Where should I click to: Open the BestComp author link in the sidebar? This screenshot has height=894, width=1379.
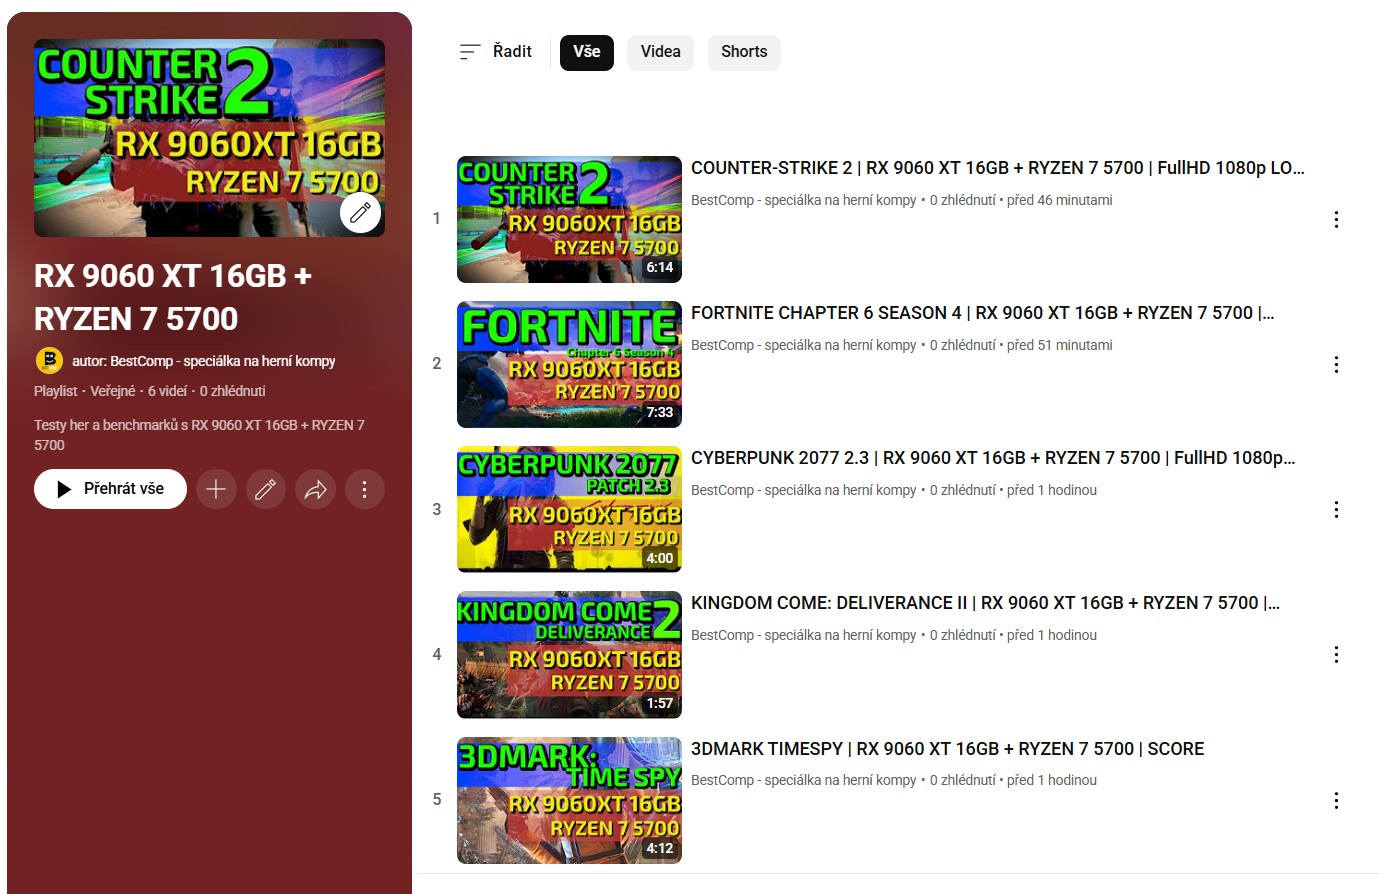click(204, 361)
